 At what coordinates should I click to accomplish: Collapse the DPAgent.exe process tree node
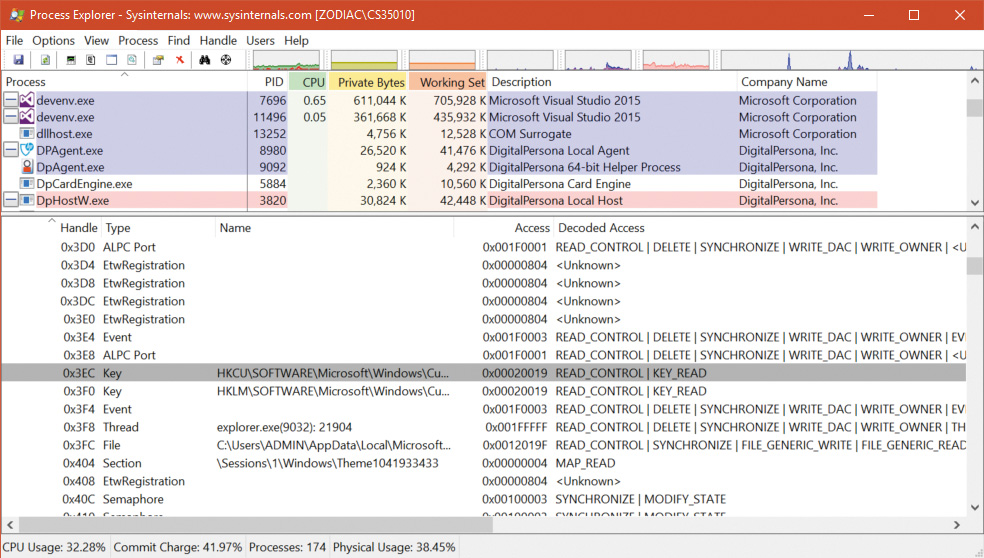tap(10, 151)
